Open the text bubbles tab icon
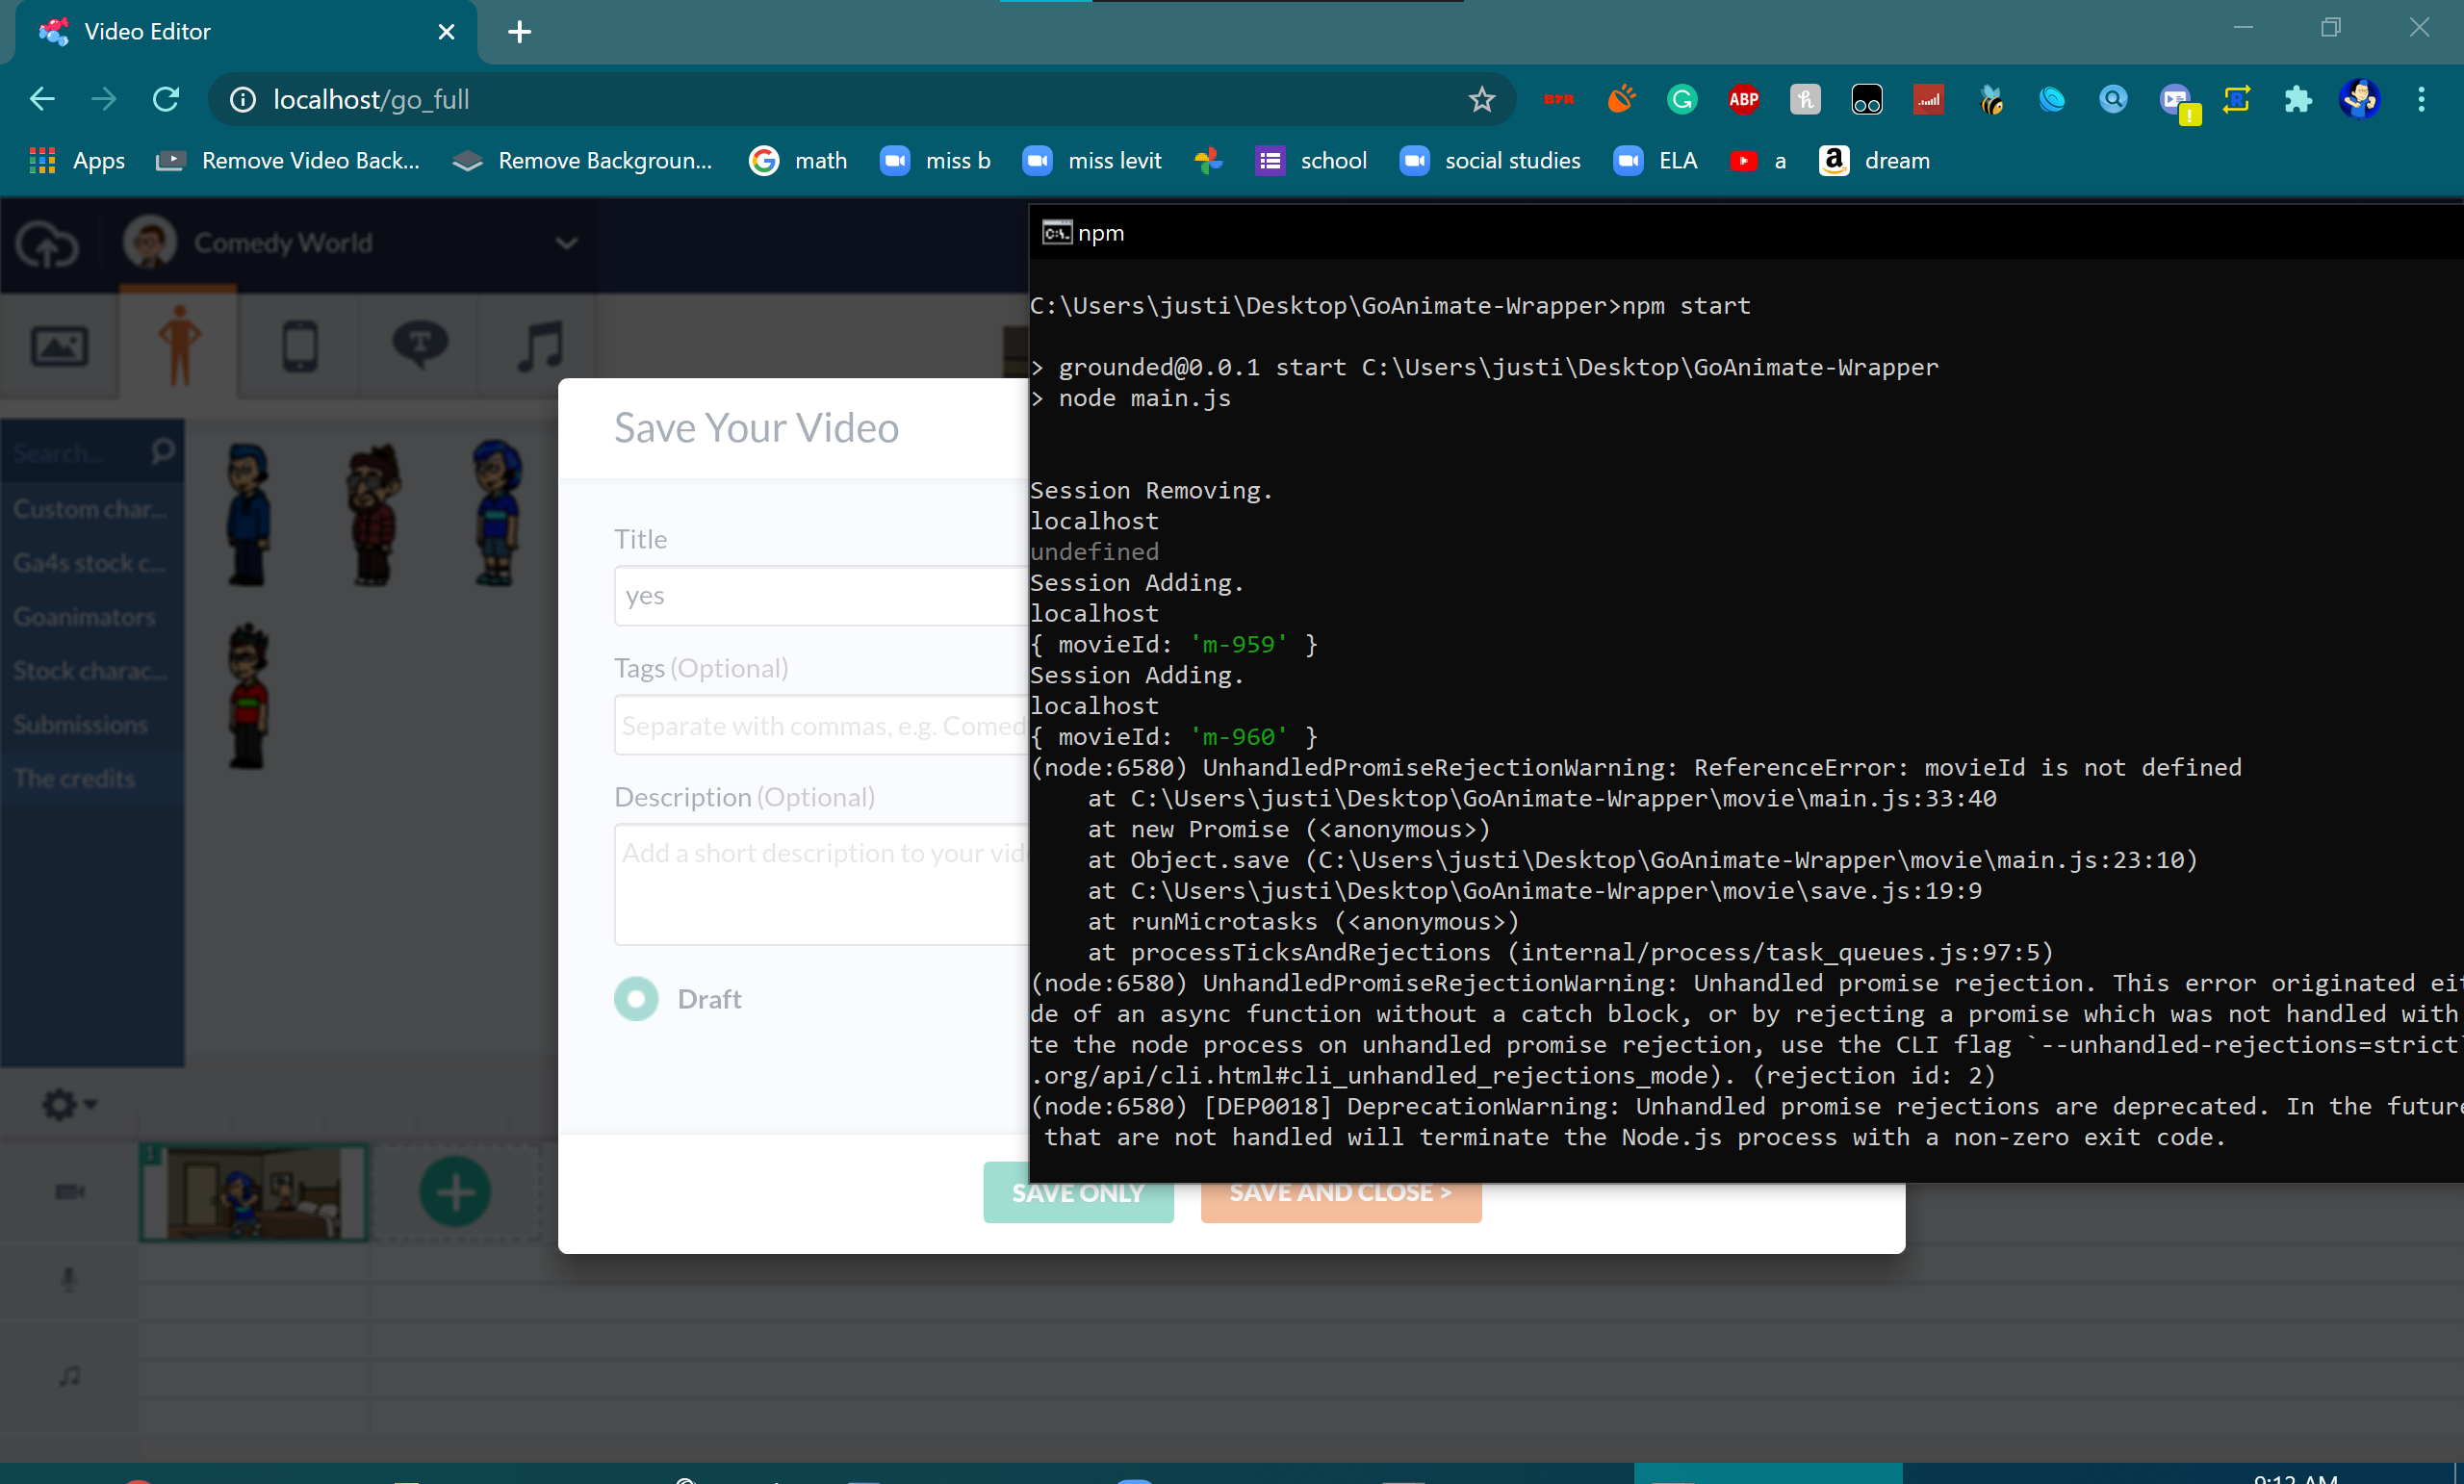This screenshot has height=1484, width=2464. (x=420, y=345)
